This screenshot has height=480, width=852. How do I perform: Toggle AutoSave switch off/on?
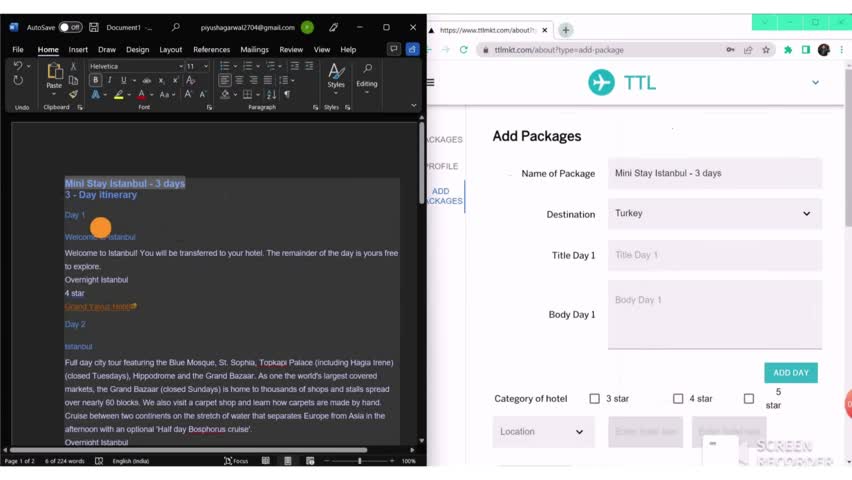(71, 27)
